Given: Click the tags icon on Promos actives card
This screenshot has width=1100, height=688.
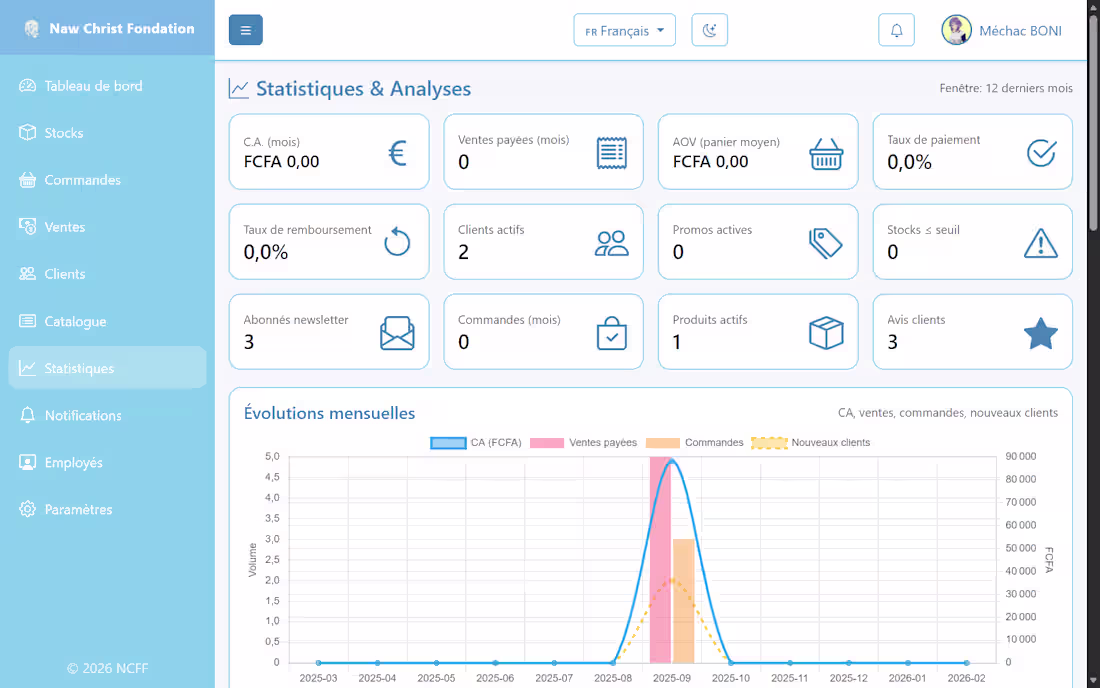Looking at the screenshot, I should tap(826, 243).
